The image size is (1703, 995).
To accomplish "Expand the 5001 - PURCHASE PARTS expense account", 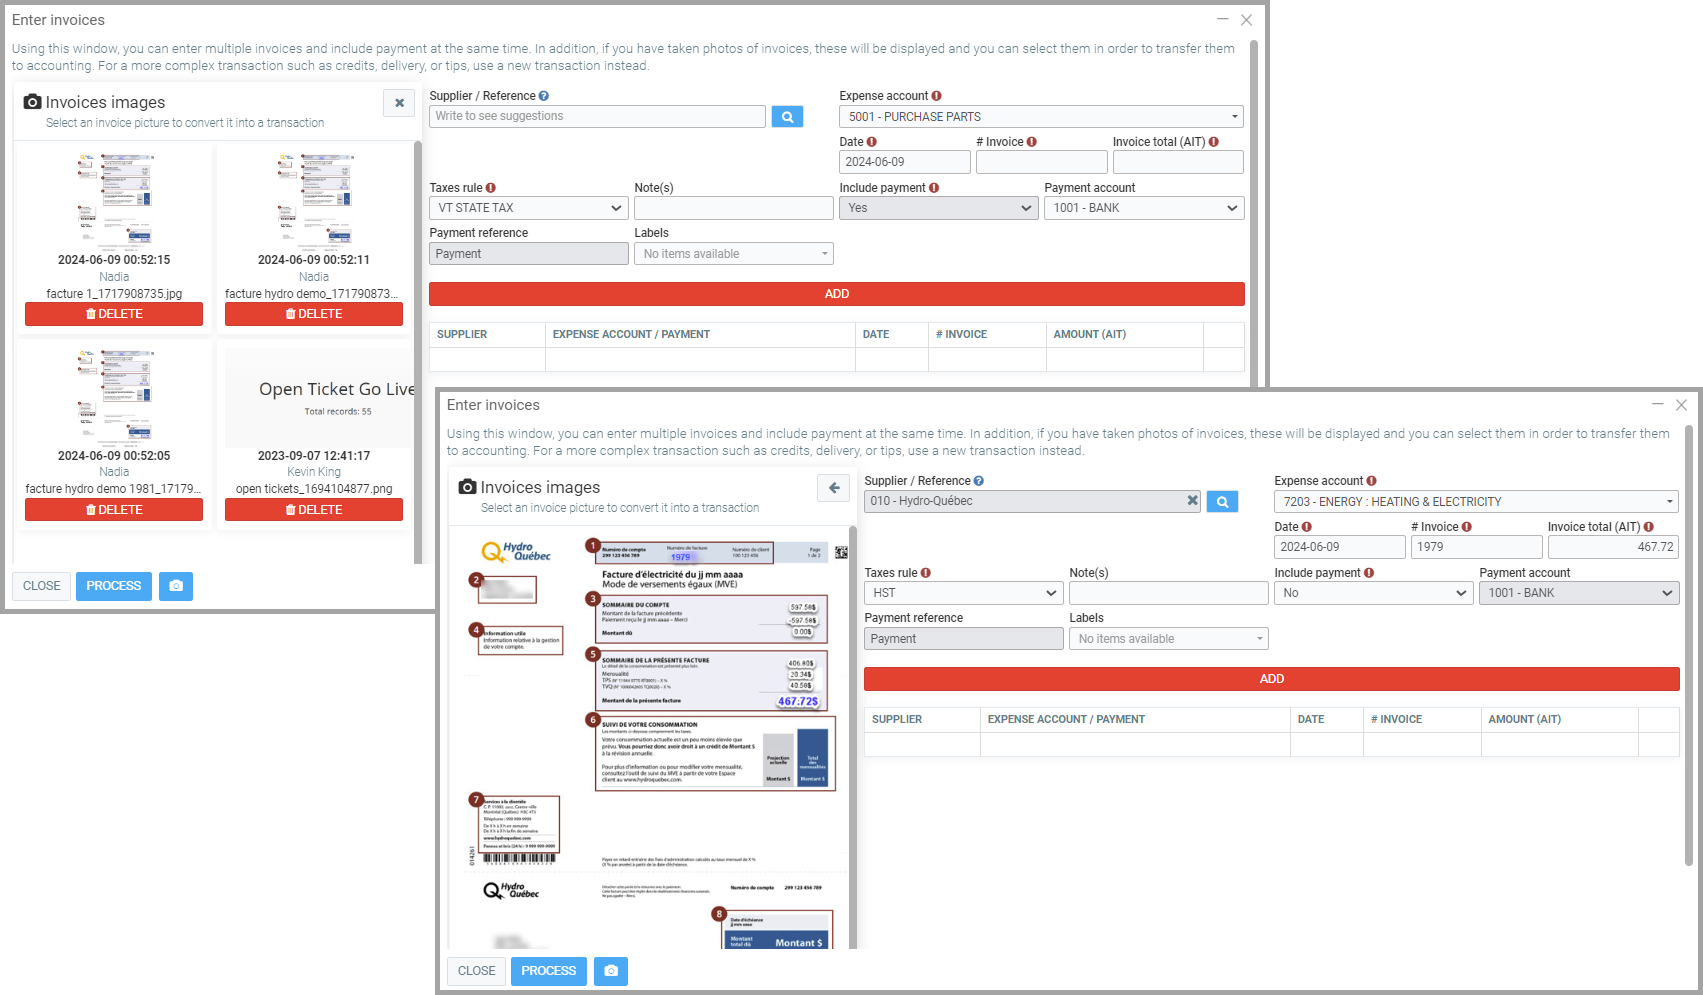I will 1041,117.
